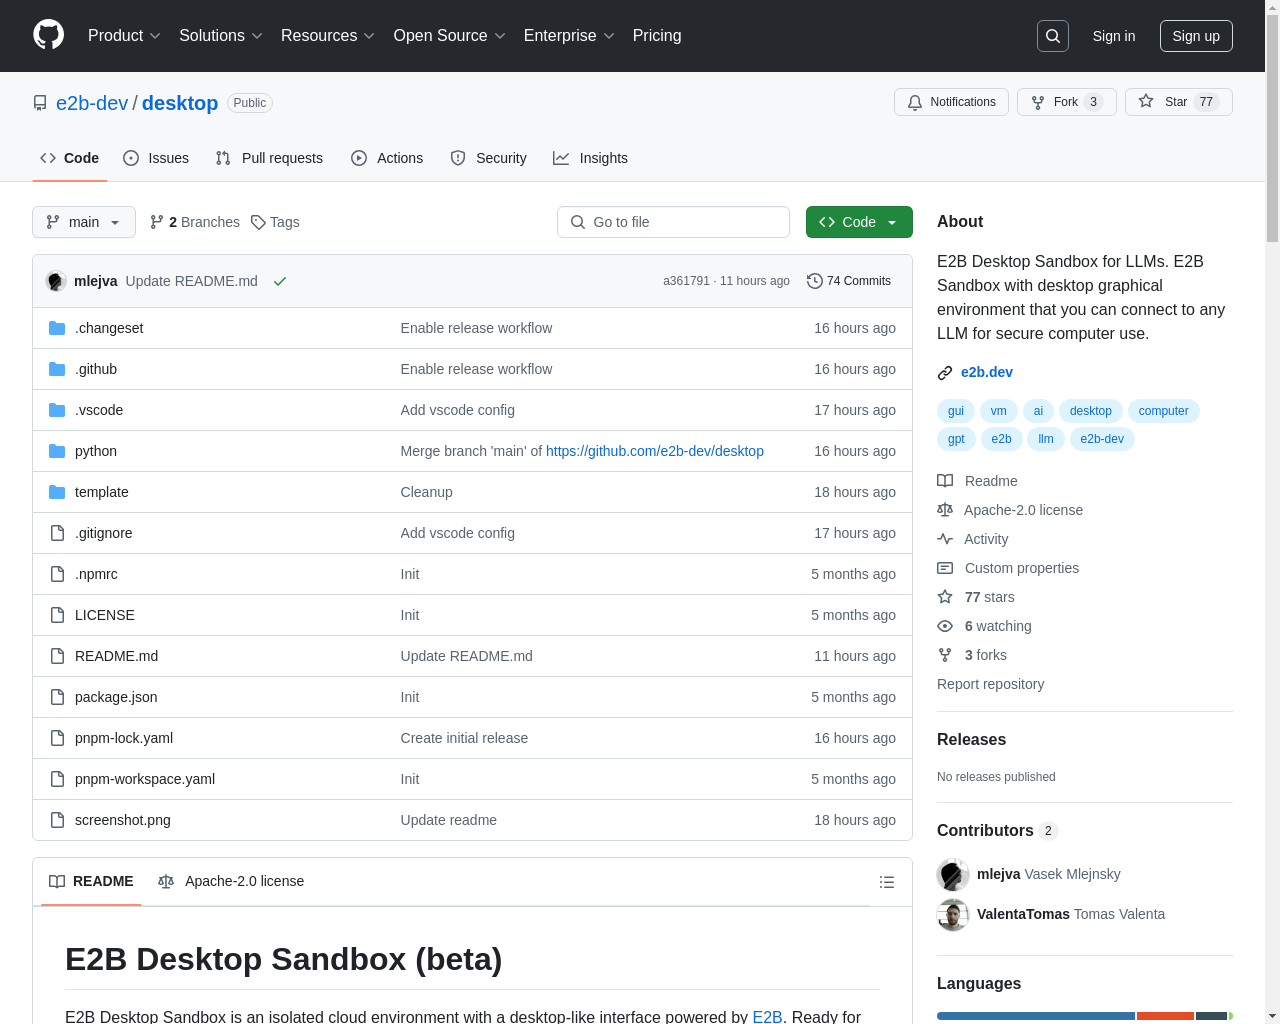
Task: View 2 Branches link
Action: [x=195, y=222]
